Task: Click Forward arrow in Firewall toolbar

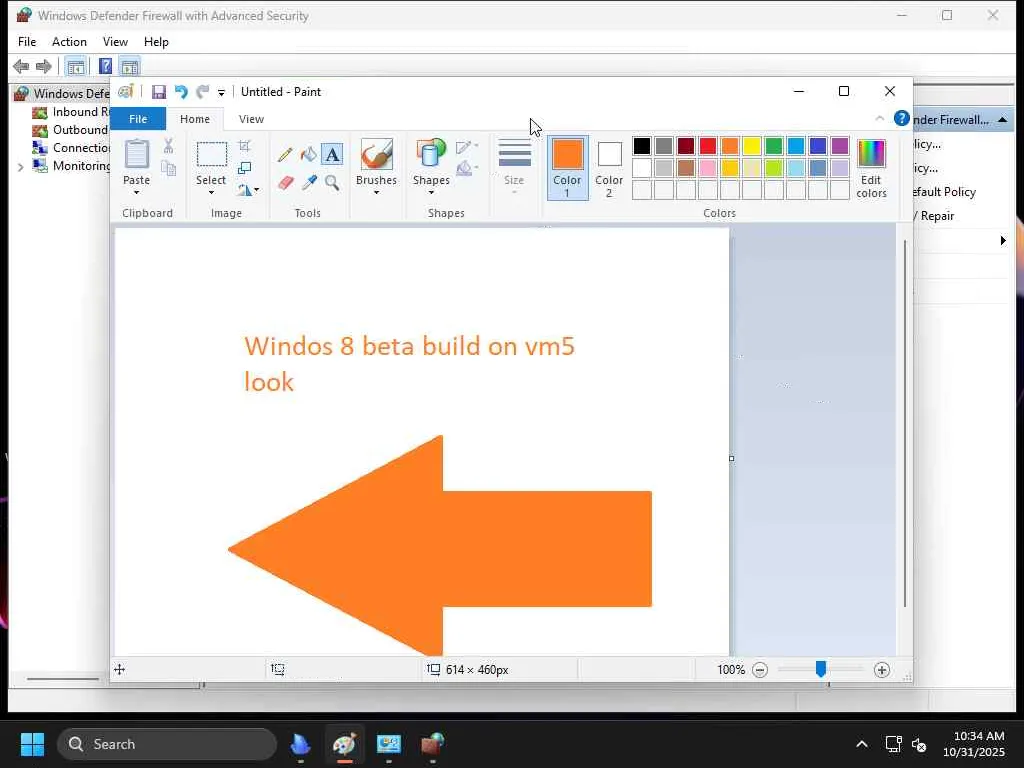Action: [44, 67]
